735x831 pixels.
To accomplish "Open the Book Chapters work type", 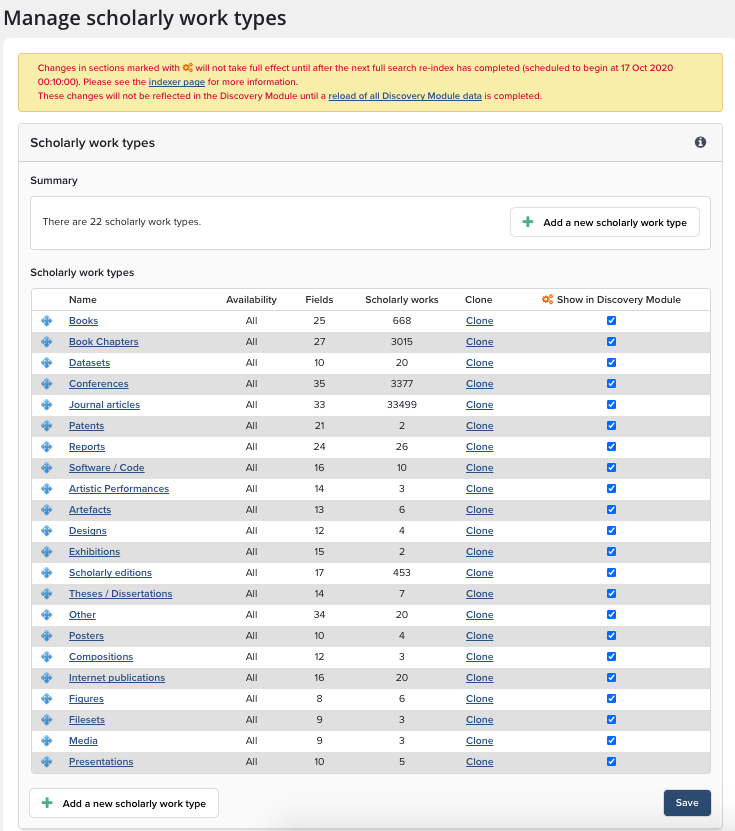I will pyautogui.click(x=103, y=342).
